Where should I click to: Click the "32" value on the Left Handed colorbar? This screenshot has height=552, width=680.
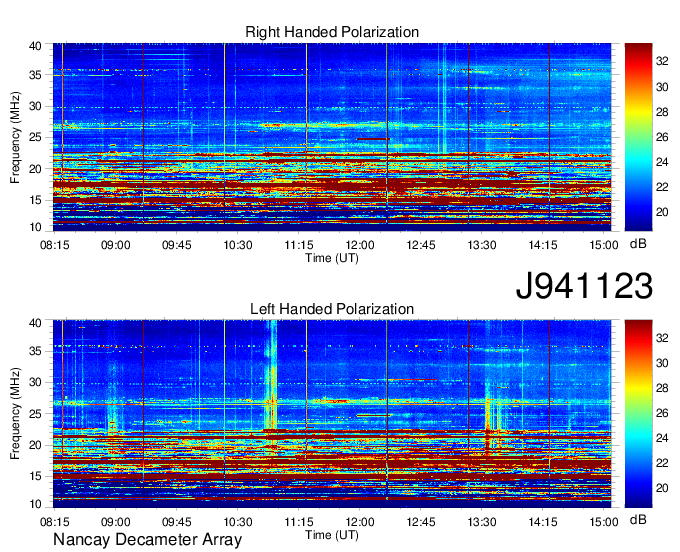click(x=662, y=338)
